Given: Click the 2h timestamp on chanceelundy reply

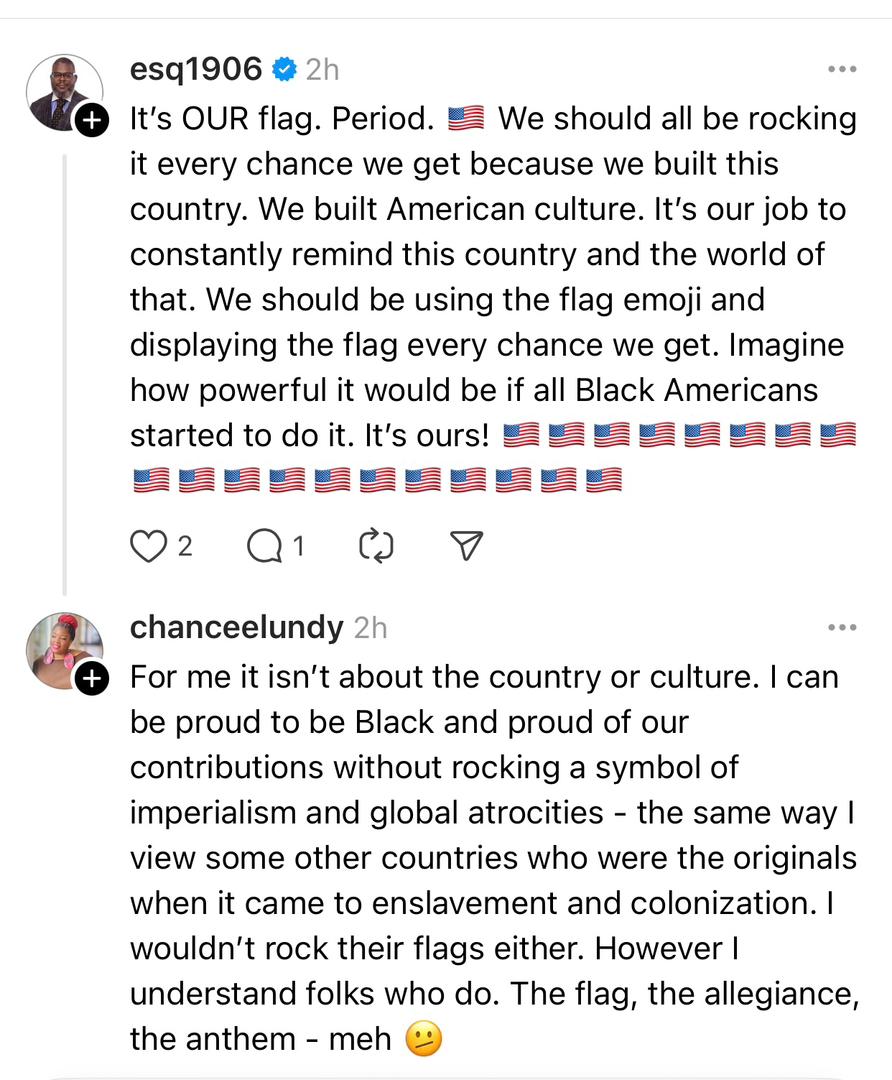Looking at the screenshot, I should pyautogui.click(x=370, y=628).
